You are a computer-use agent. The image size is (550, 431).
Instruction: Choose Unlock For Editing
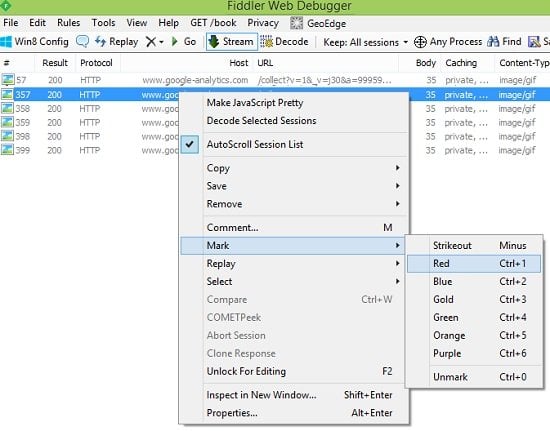pos(294,371)
